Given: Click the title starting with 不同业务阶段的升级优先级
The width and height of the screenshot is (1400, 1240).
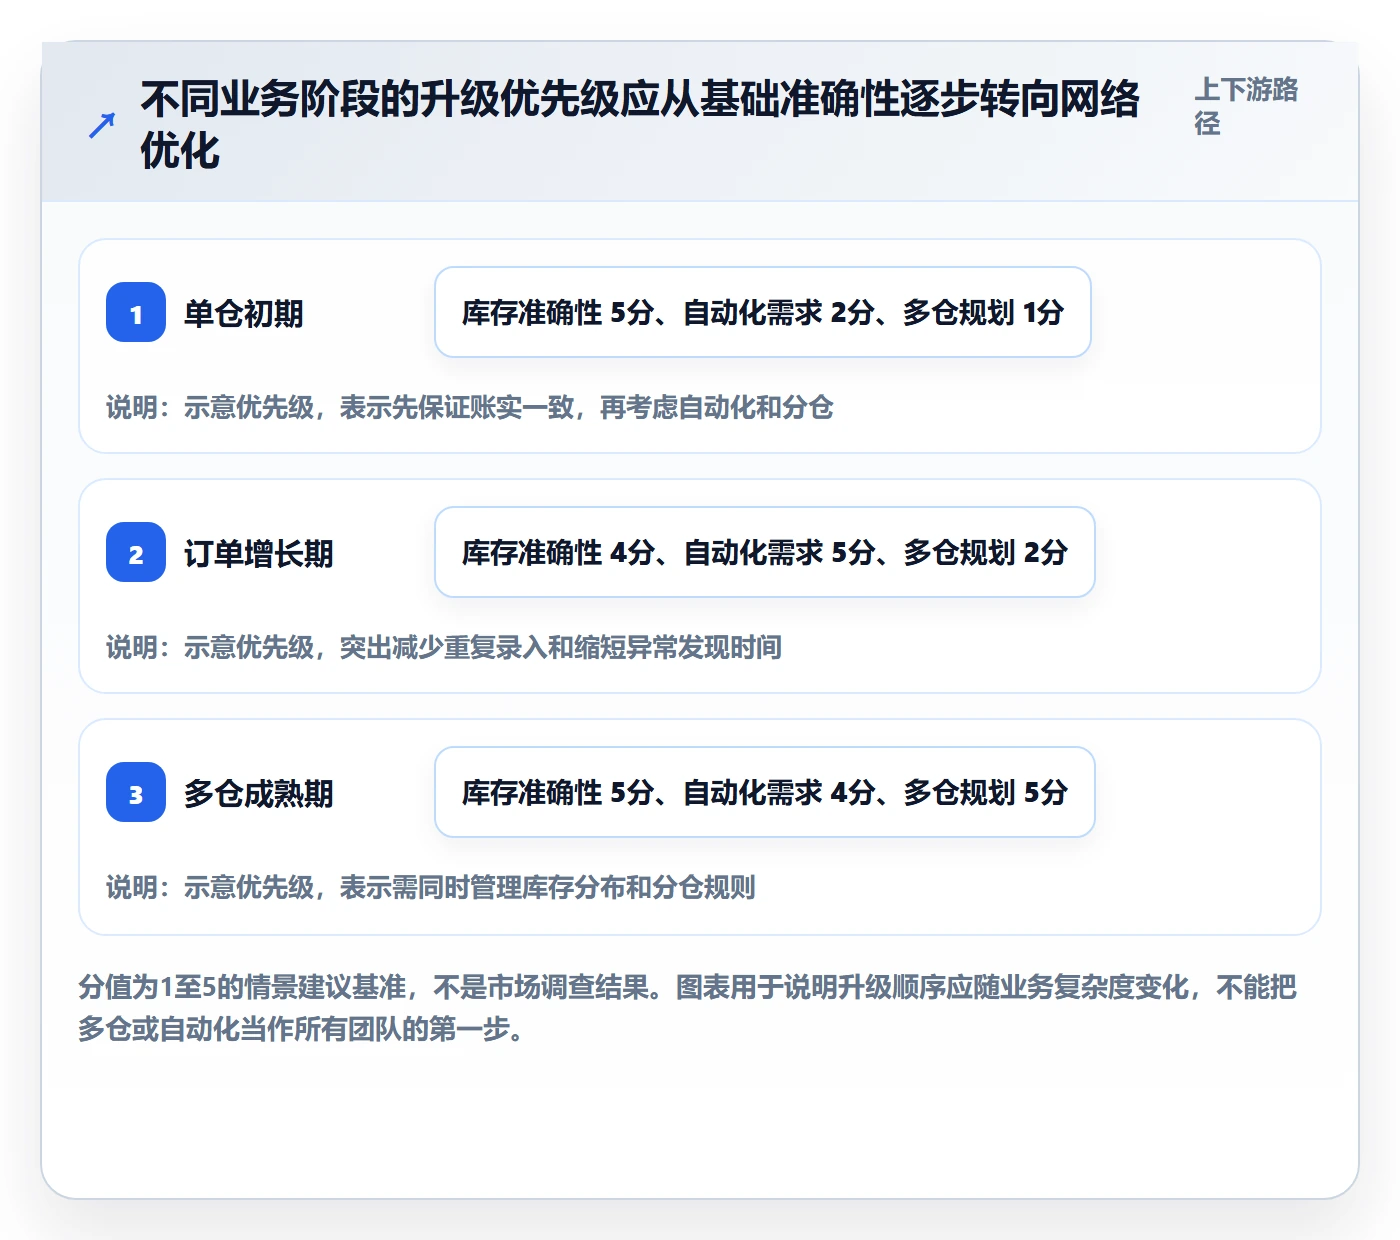Looking at the screenshot, I should pyautogui.click(x=640, y=126).
